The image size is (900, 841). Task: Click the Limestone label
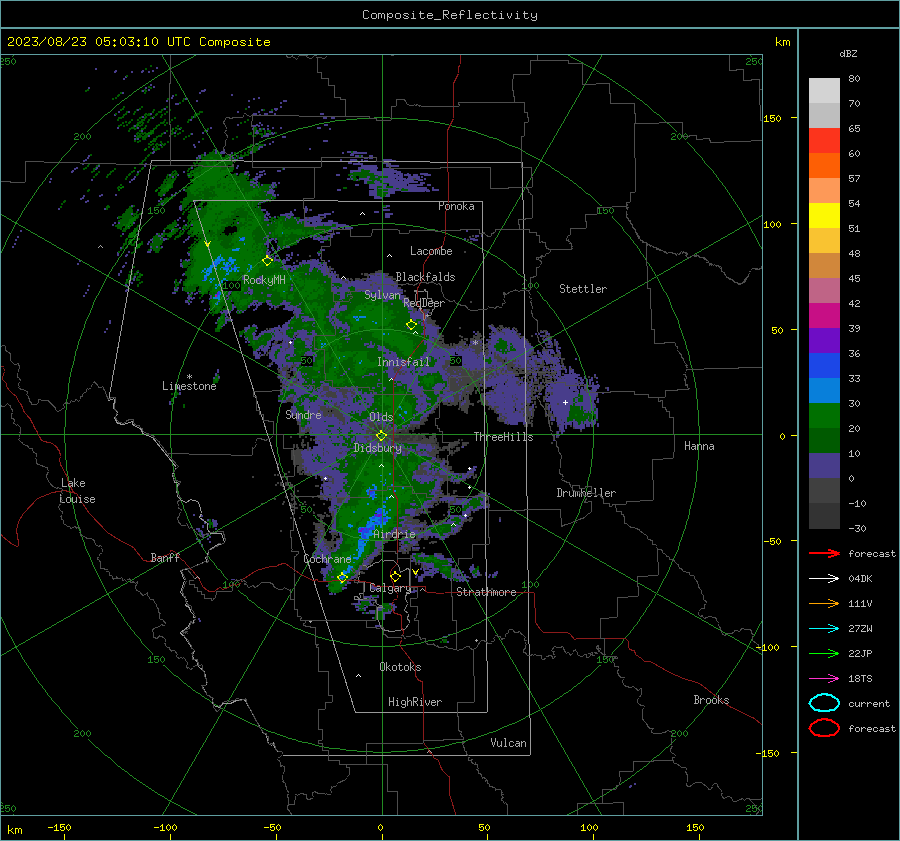[189, 386]
